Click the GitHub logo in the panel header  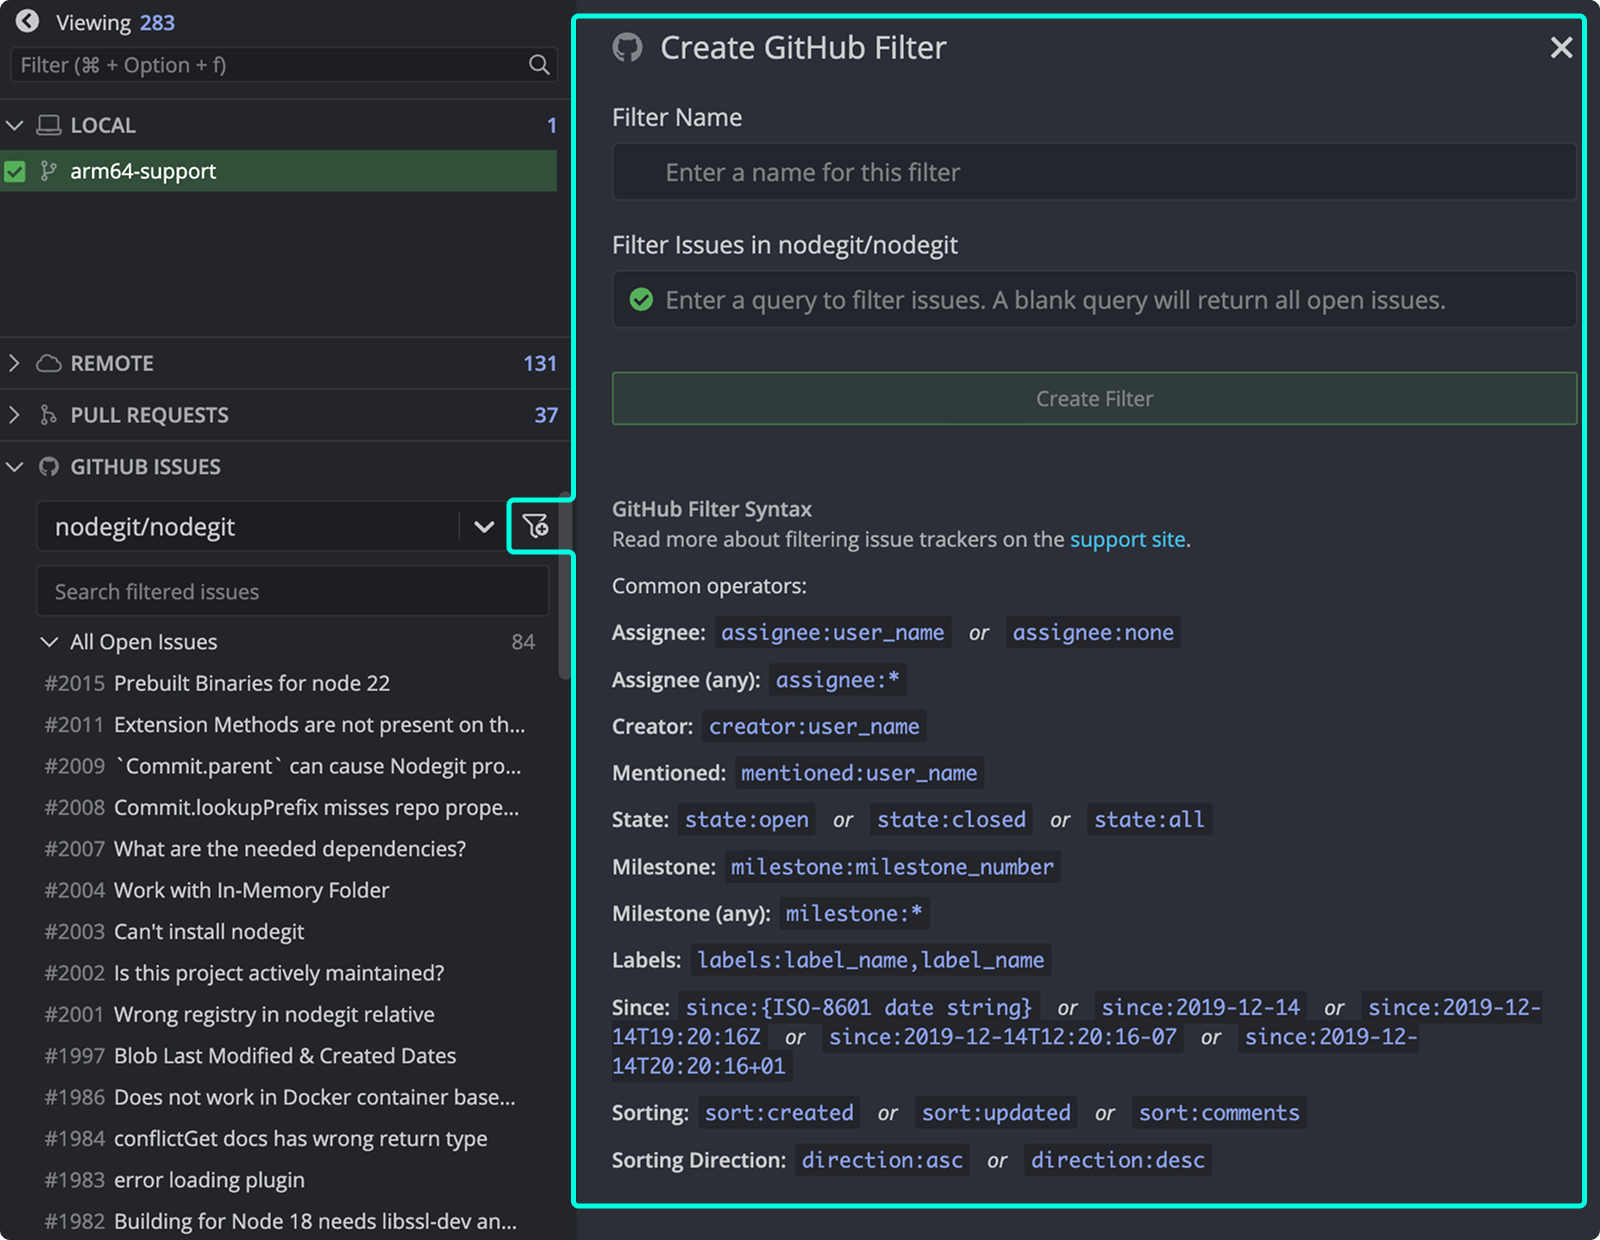click(x=628, y=47)
